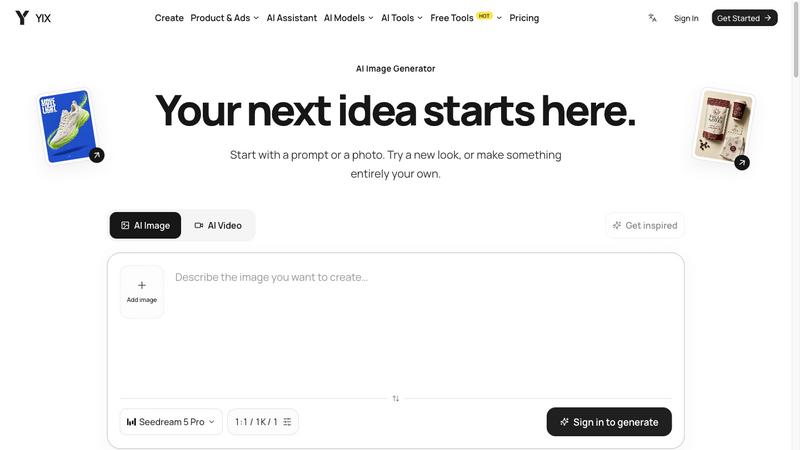Expand the AI Models dropdown
This screenshot has width=800, height=450.
point(348,18)
